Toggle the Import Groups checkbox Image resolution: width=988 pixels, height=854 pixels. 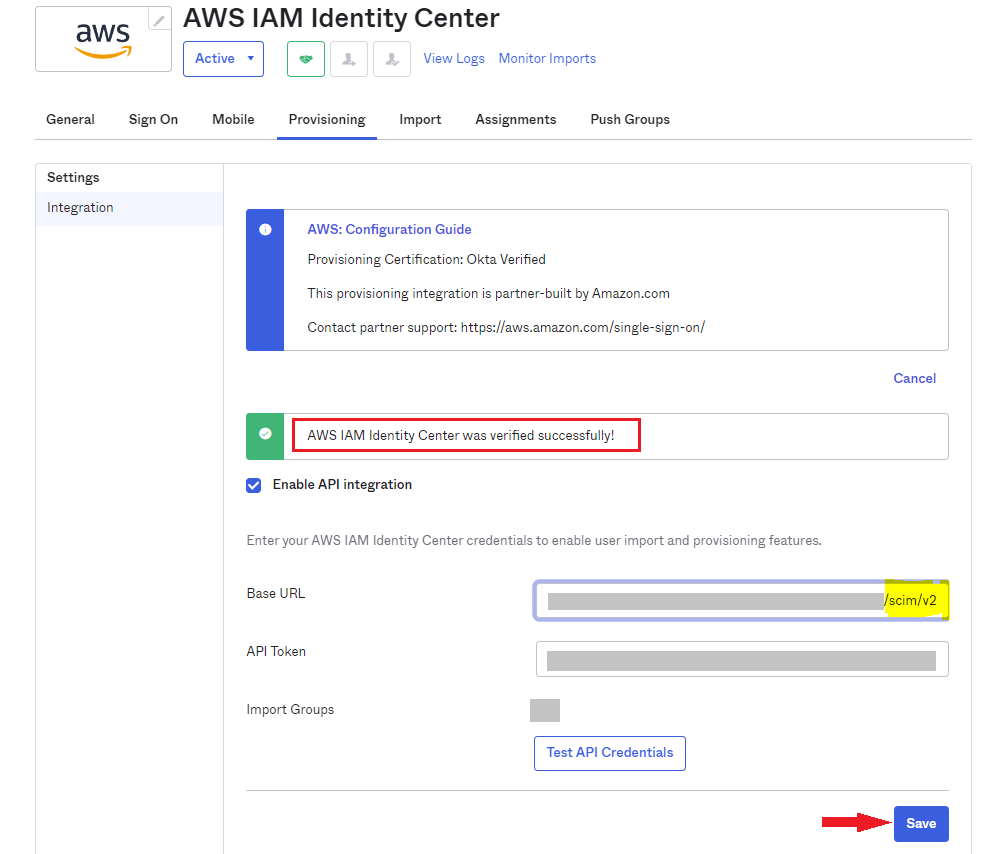544,710
